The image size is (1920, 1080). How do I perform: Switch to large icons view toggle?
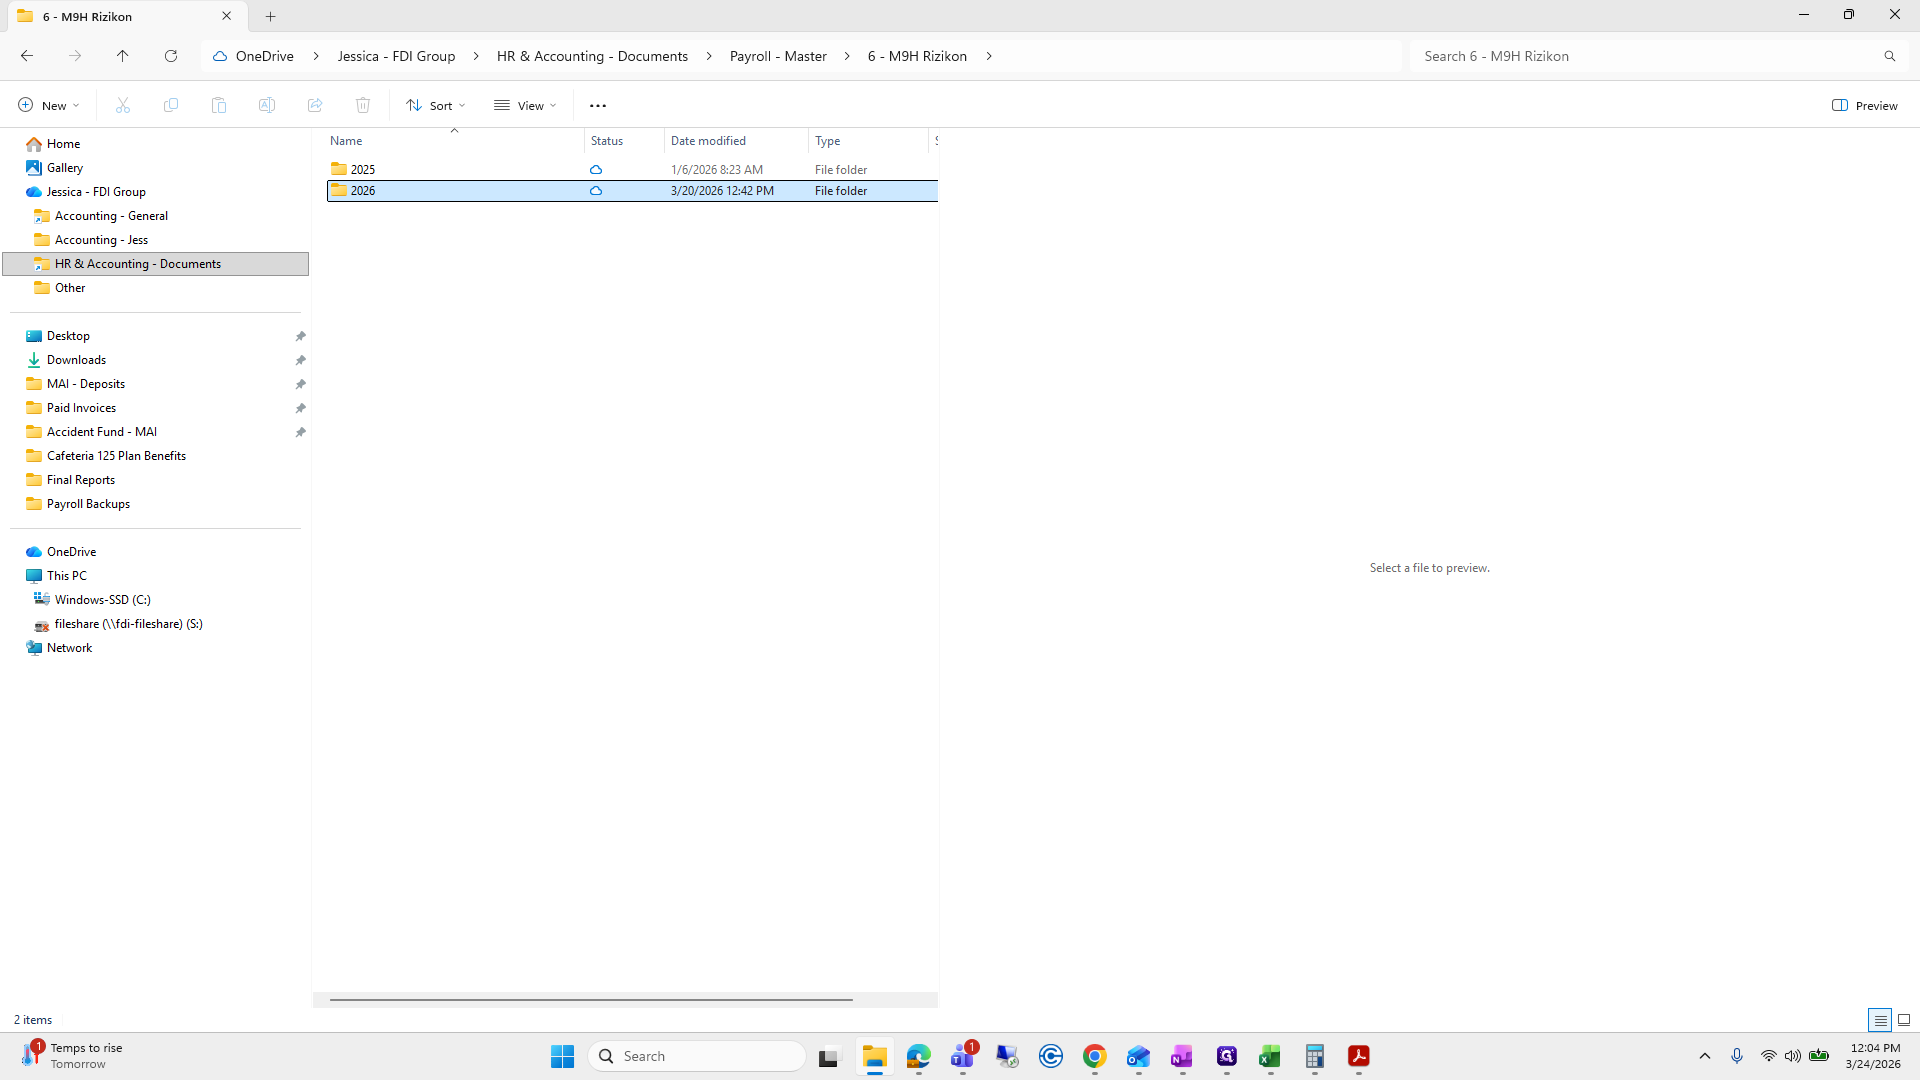coord(1904,1020)
